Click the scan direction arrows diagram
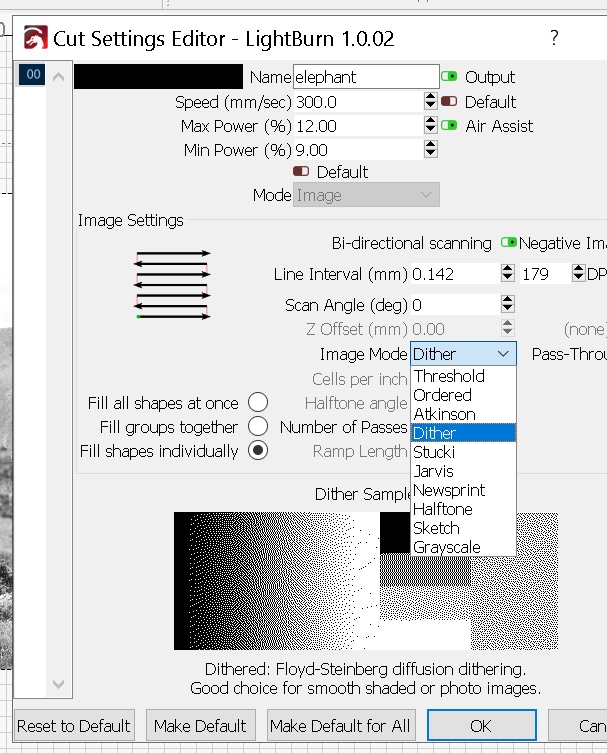 coord(172,284)
